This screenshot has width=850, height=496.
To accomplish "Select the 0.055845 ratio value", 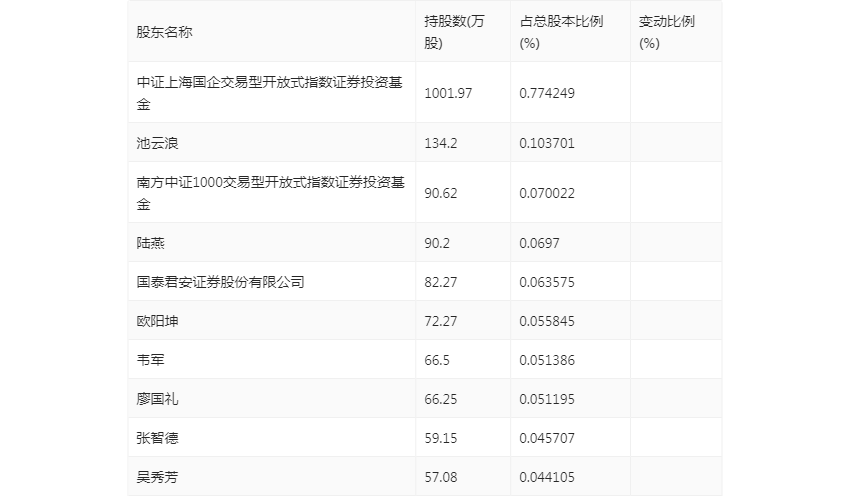I will pyautogui.click(x=546, y=321).
